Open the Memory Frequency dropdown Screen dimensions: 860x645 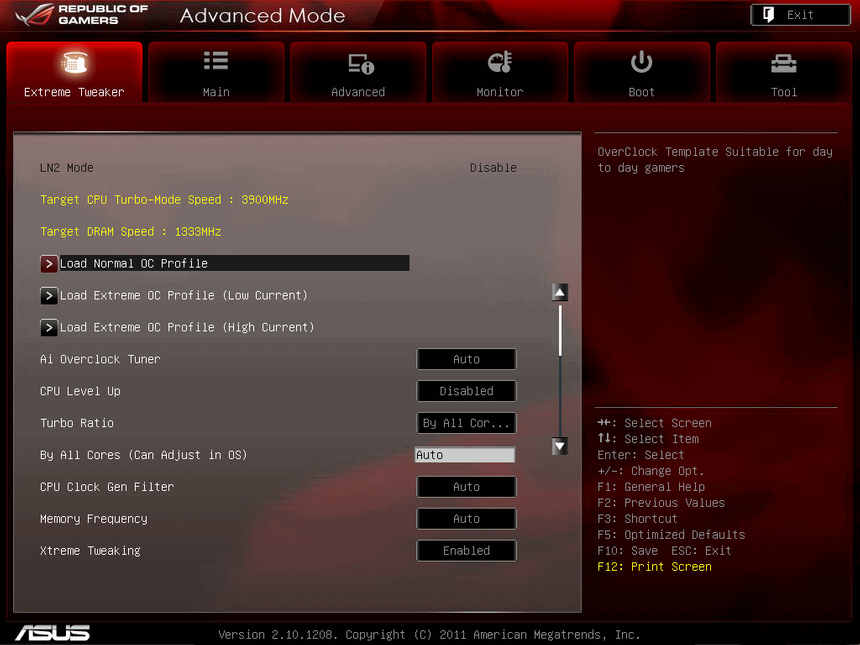[x=466, y=518]
